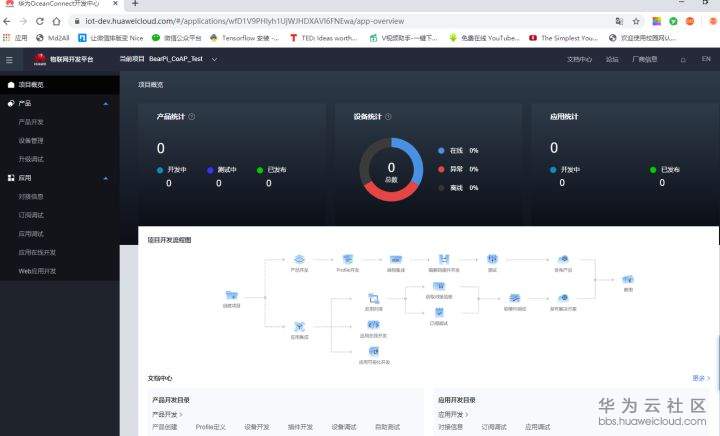
Task: Click the 创建项目 flowchart icon
Action: click(231, 295)
